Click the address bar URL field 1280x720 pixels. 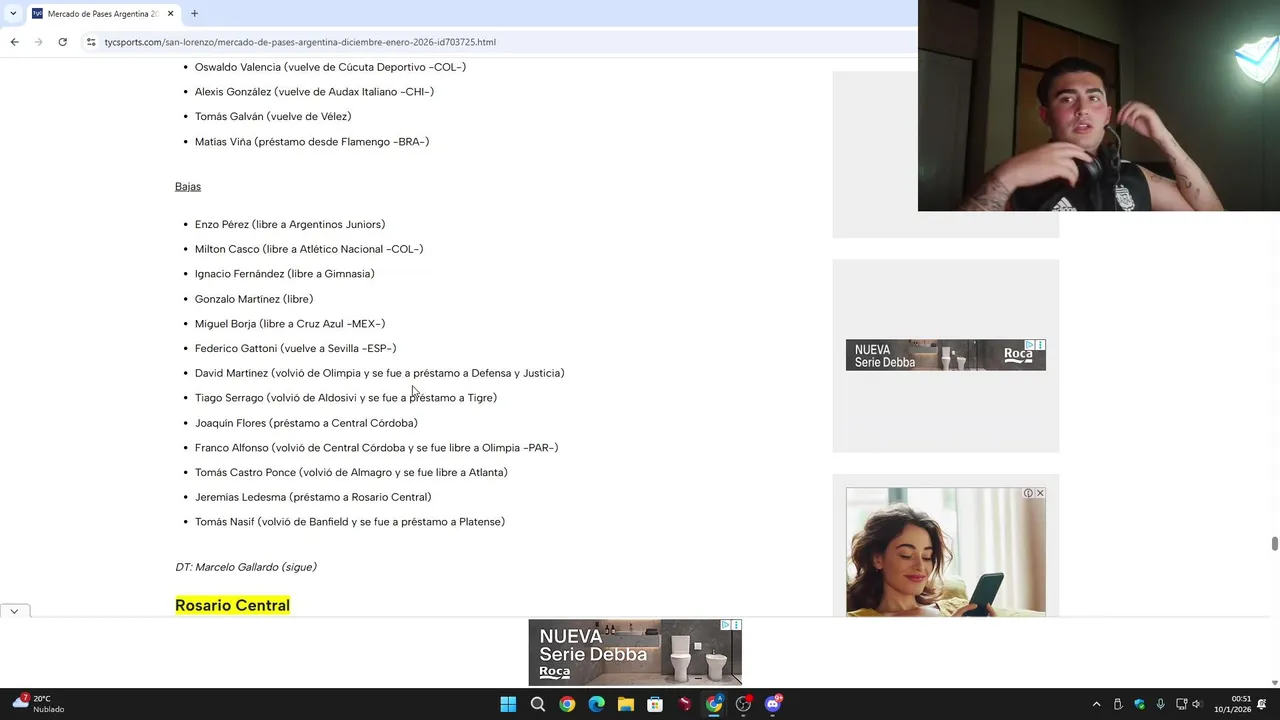click(500, 42)
